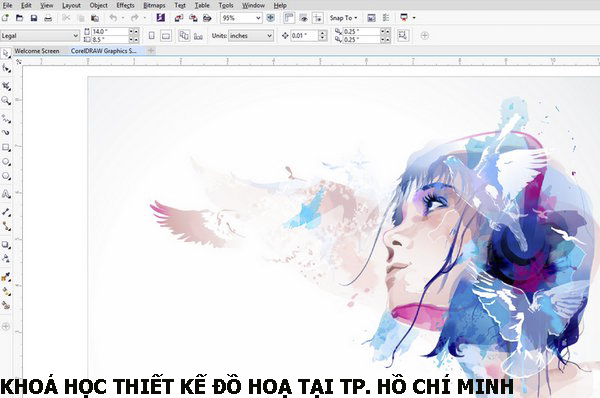The image size is (600, 398).
Task: Select the Color Eyedropper tool
Action: (x=6, y=277)
